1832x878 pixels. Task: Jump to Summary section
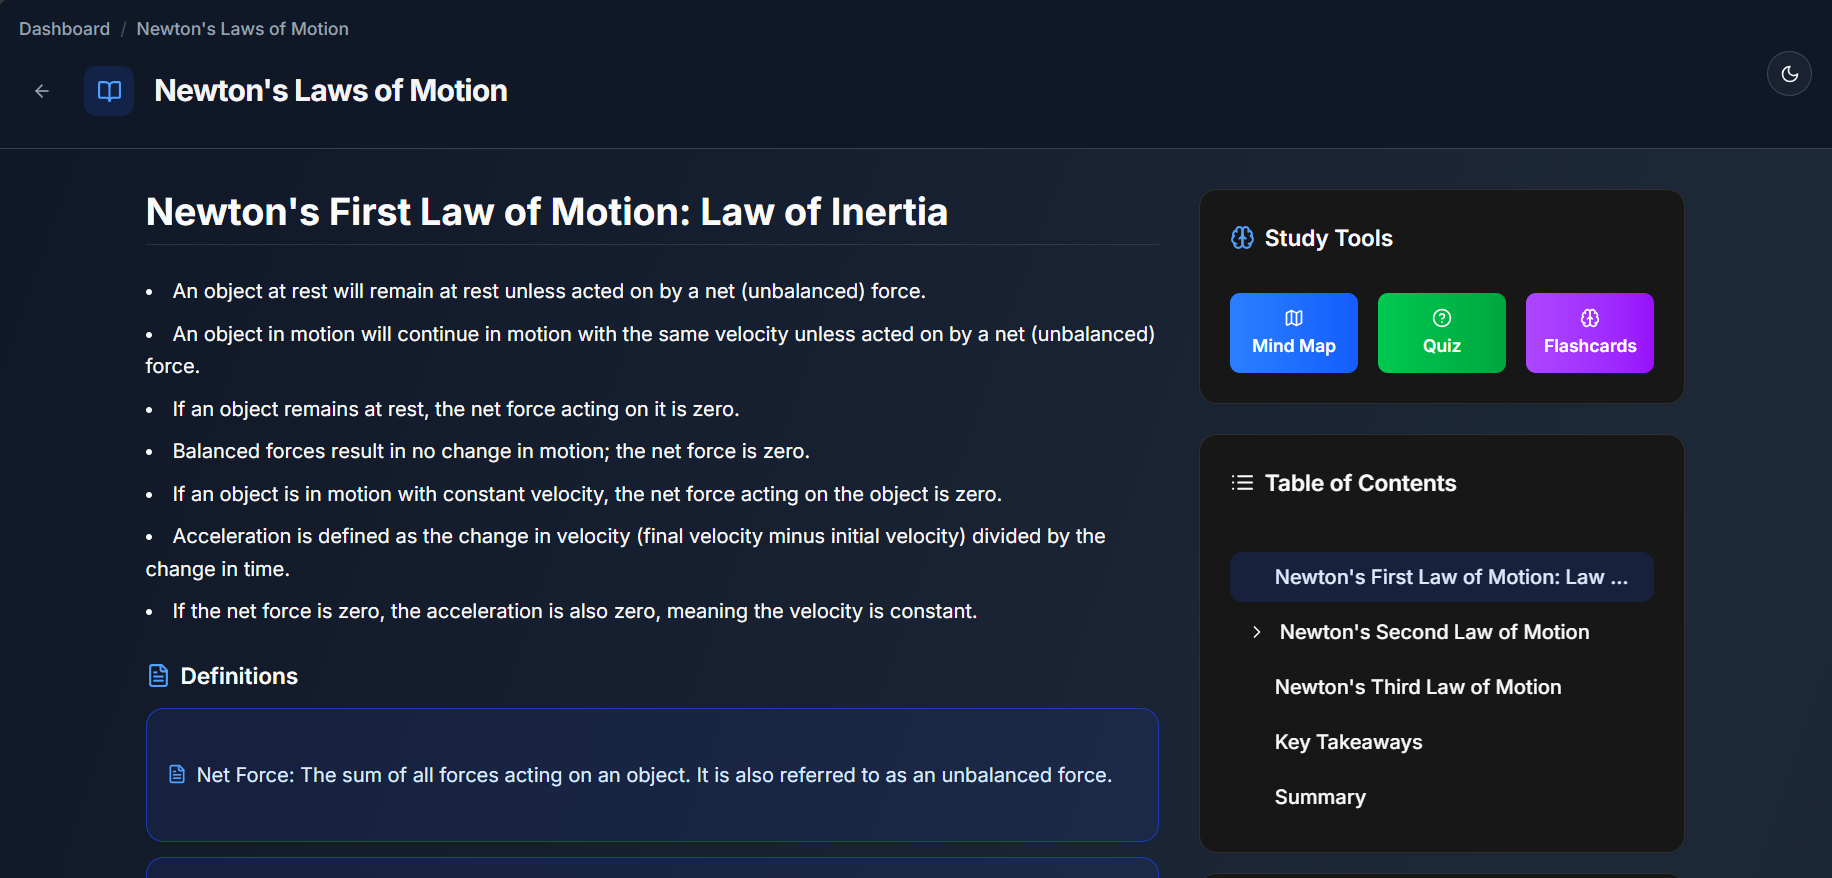1320,797
